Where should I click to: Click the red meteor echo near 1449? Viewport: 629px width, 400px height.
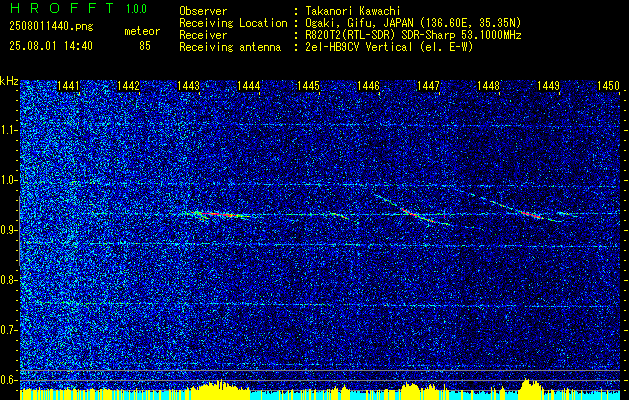530,214
